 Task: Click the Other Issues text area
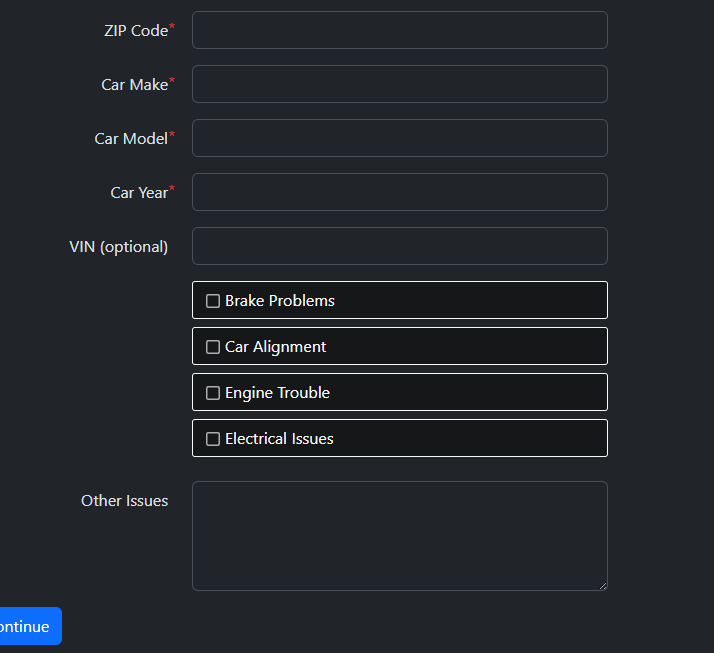400,536
